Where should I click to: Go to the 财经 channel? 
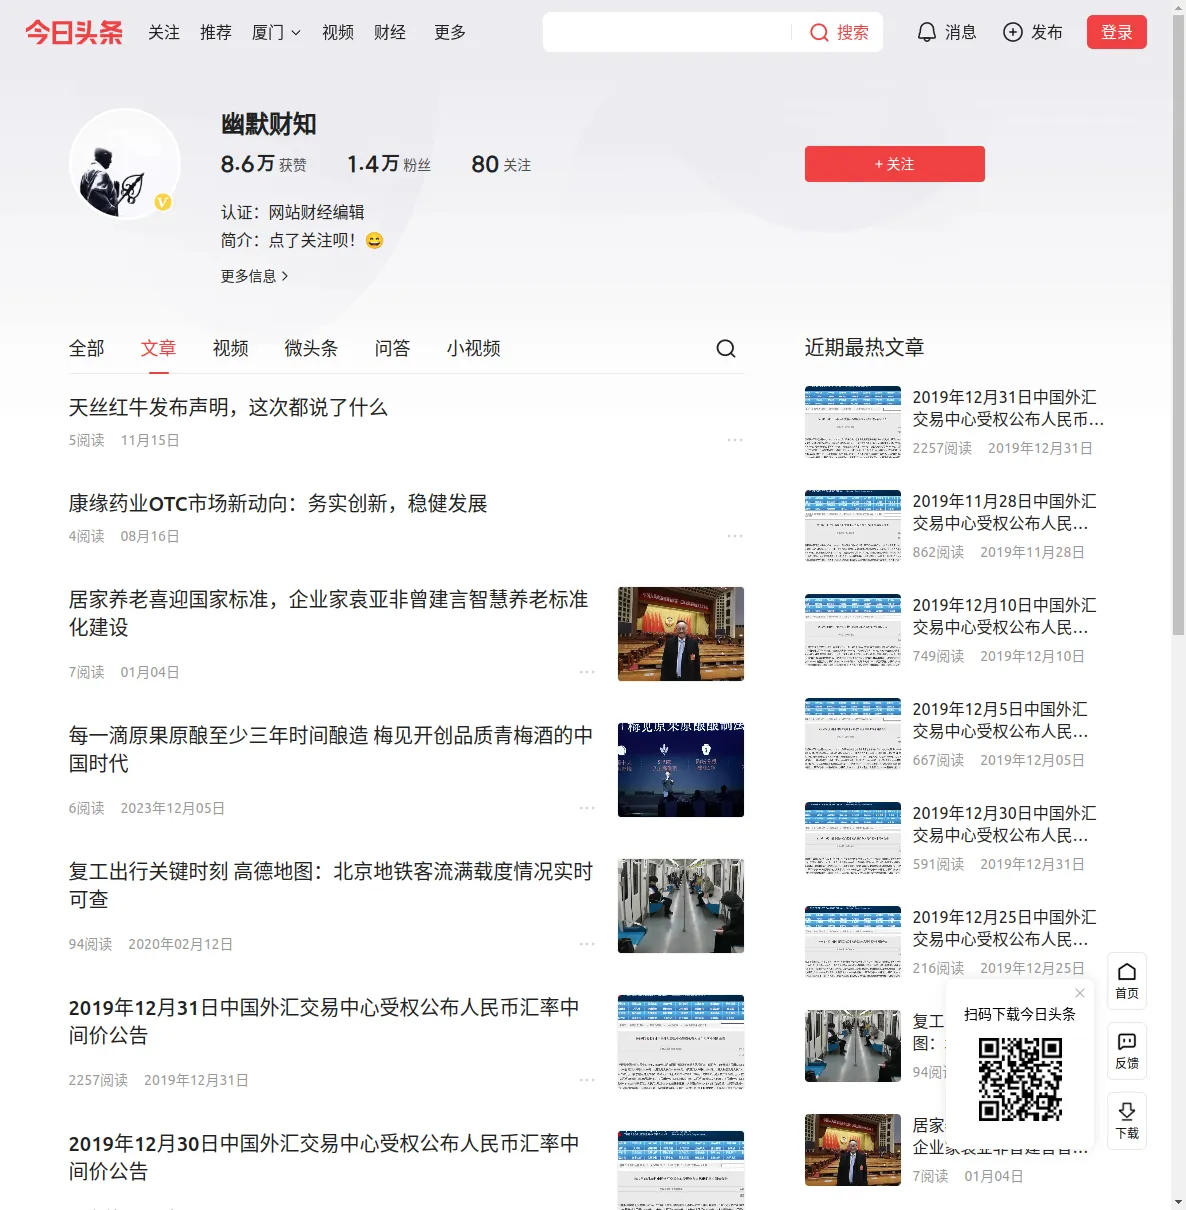(390, 33)
